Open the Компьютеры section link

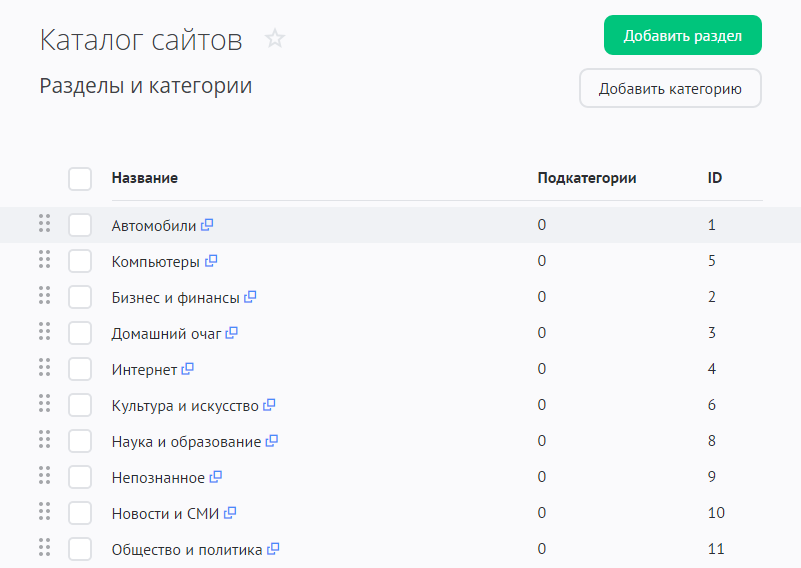tap(155, 262)
